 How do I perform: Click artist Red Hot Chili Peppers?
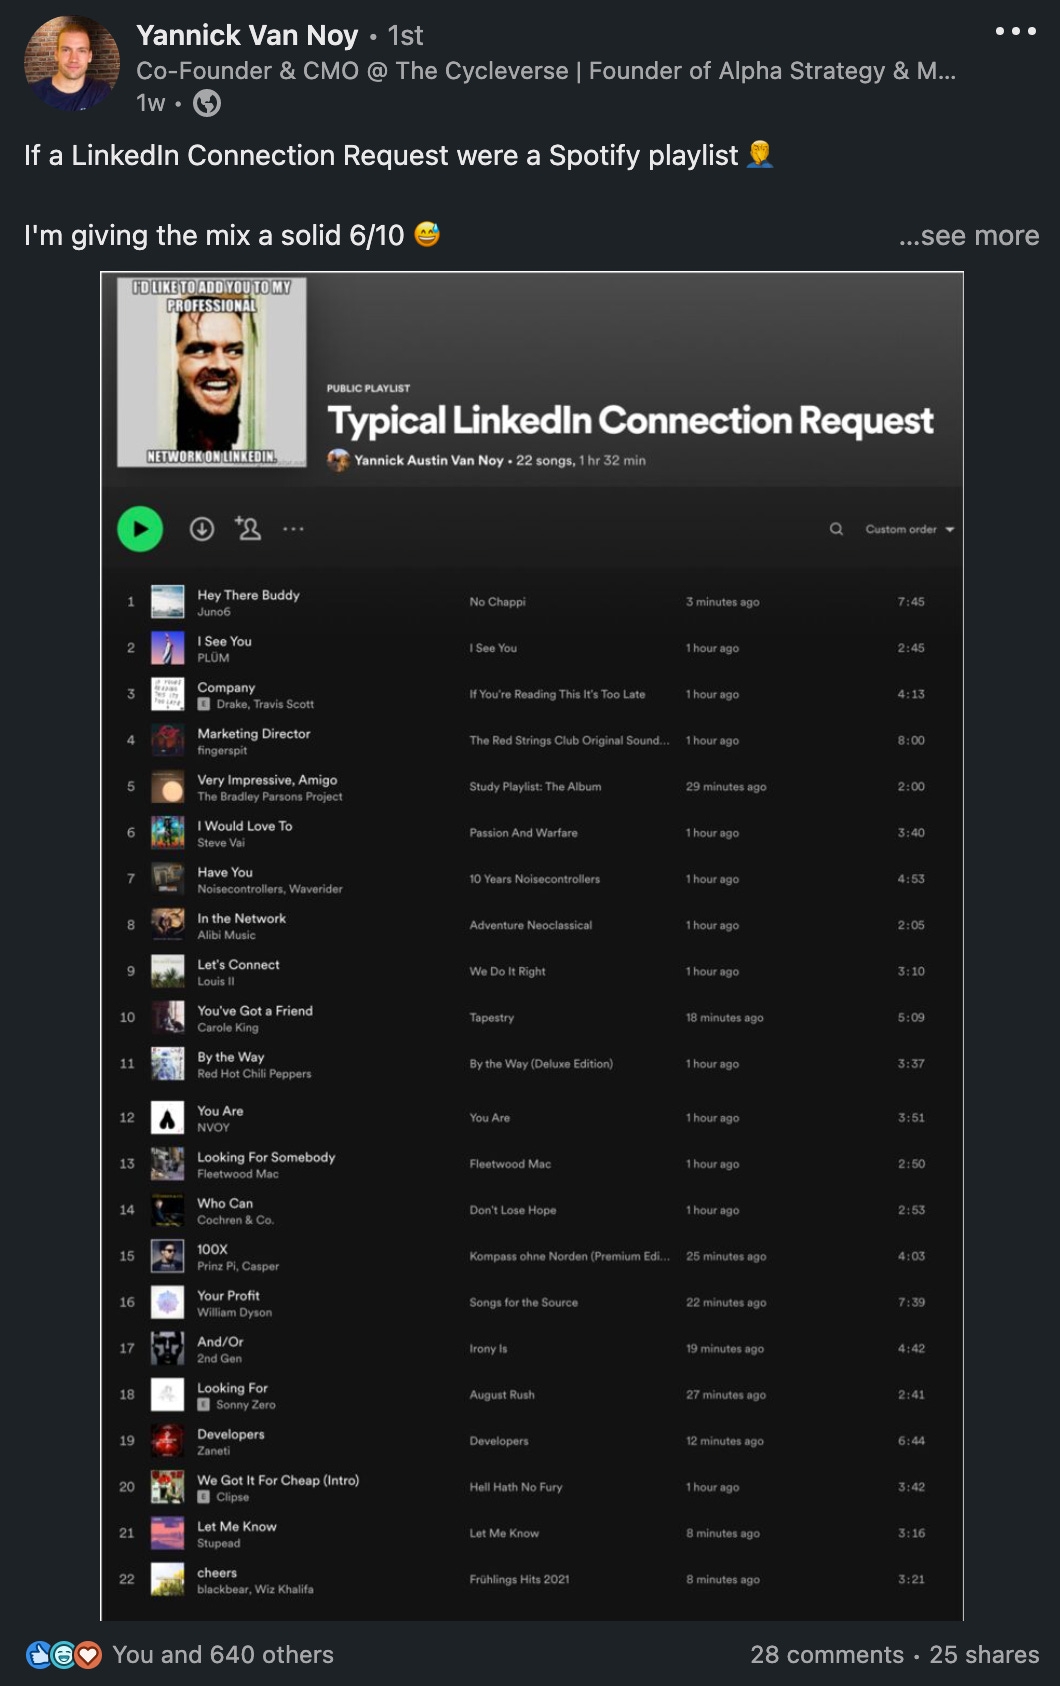[x=254, y=1074]
